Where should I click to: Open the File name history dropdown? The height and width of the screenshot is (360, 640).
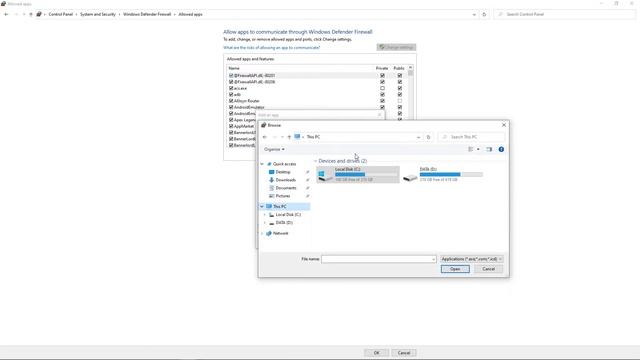point(433,259)
